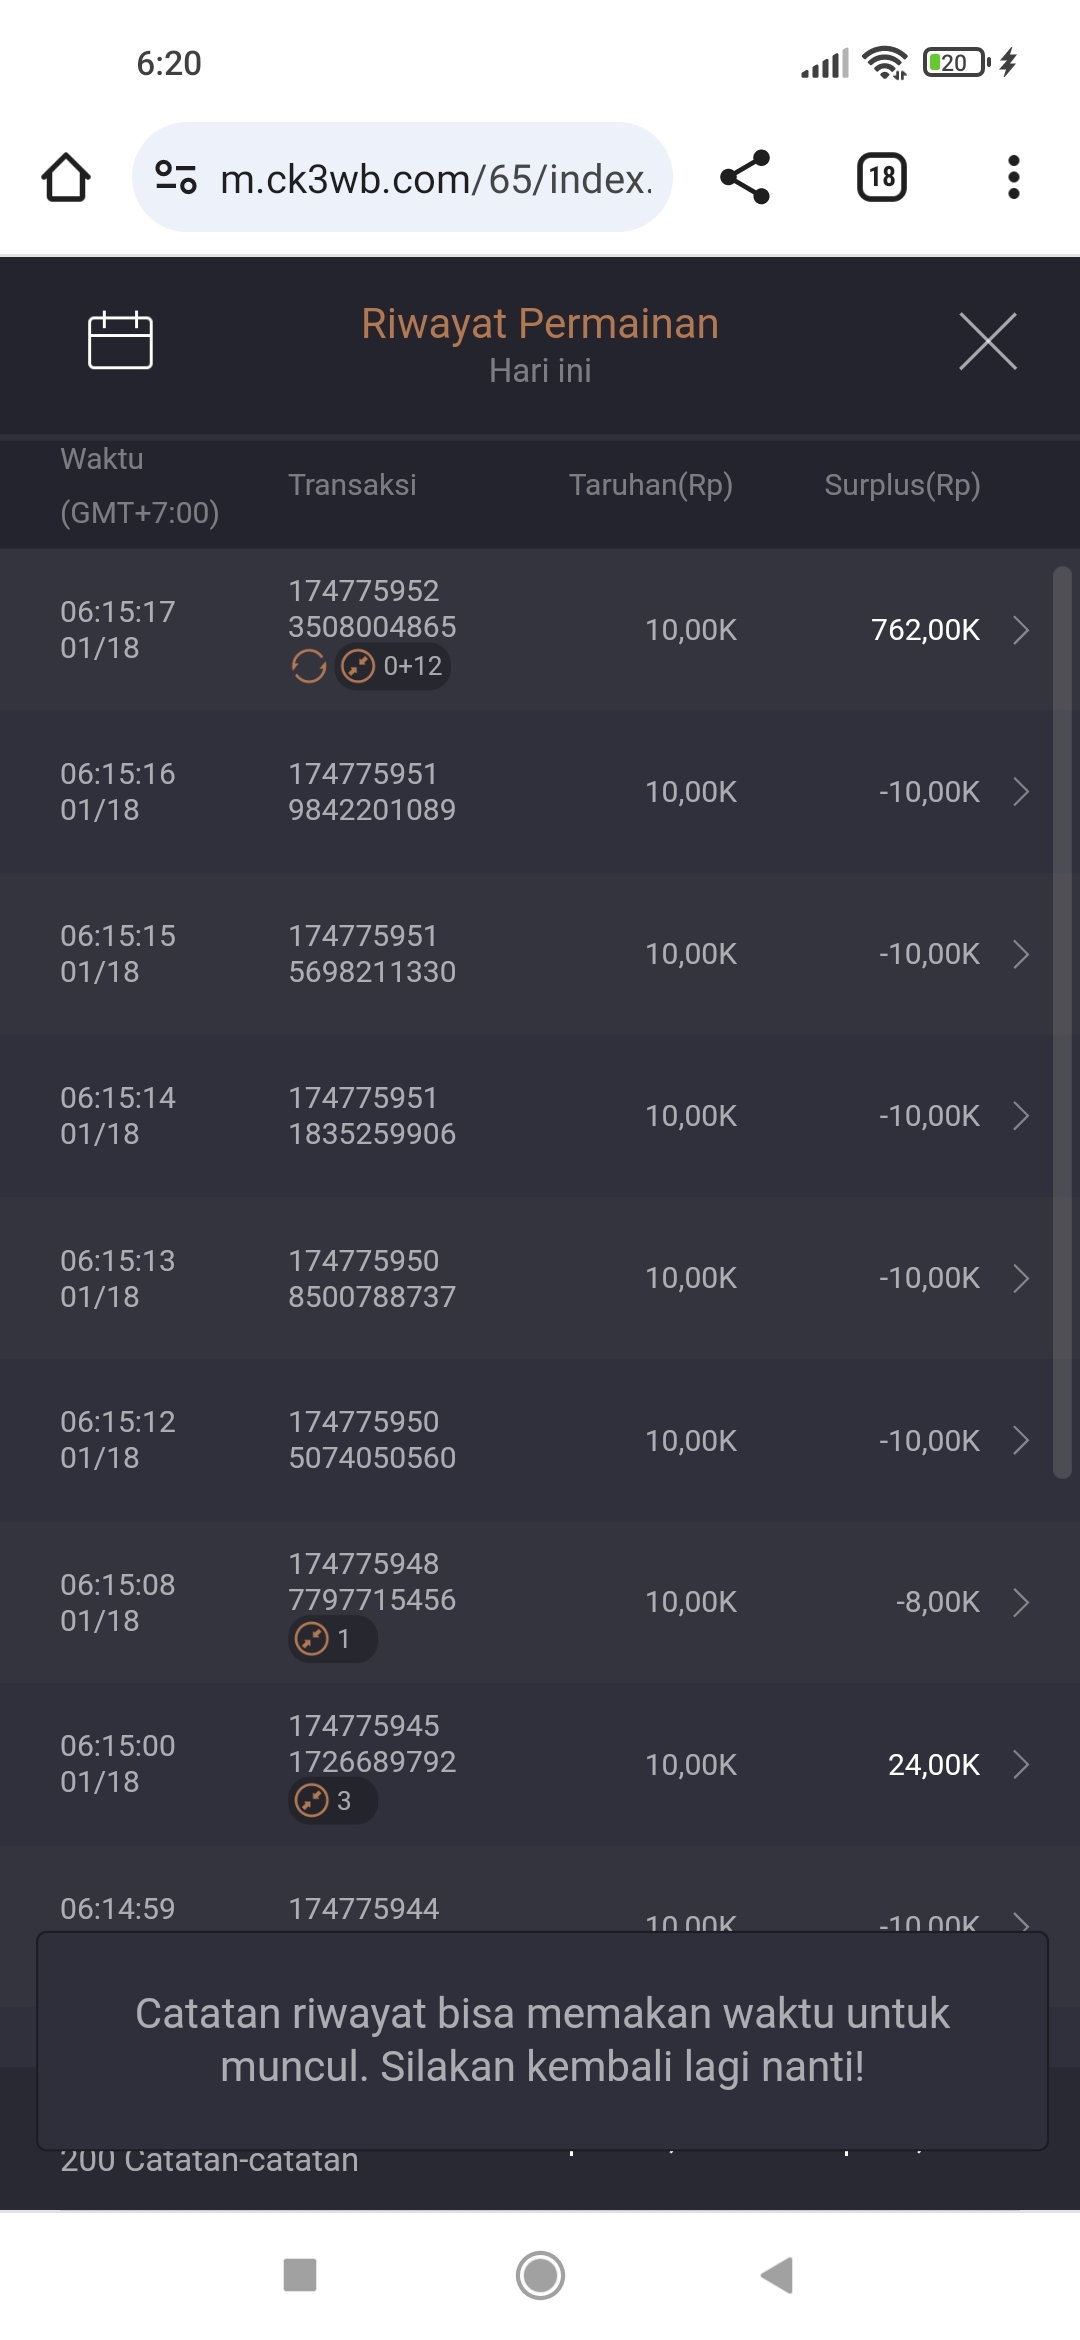Expand the -8,00K surplus row chevron

tap(1021, 1602)
